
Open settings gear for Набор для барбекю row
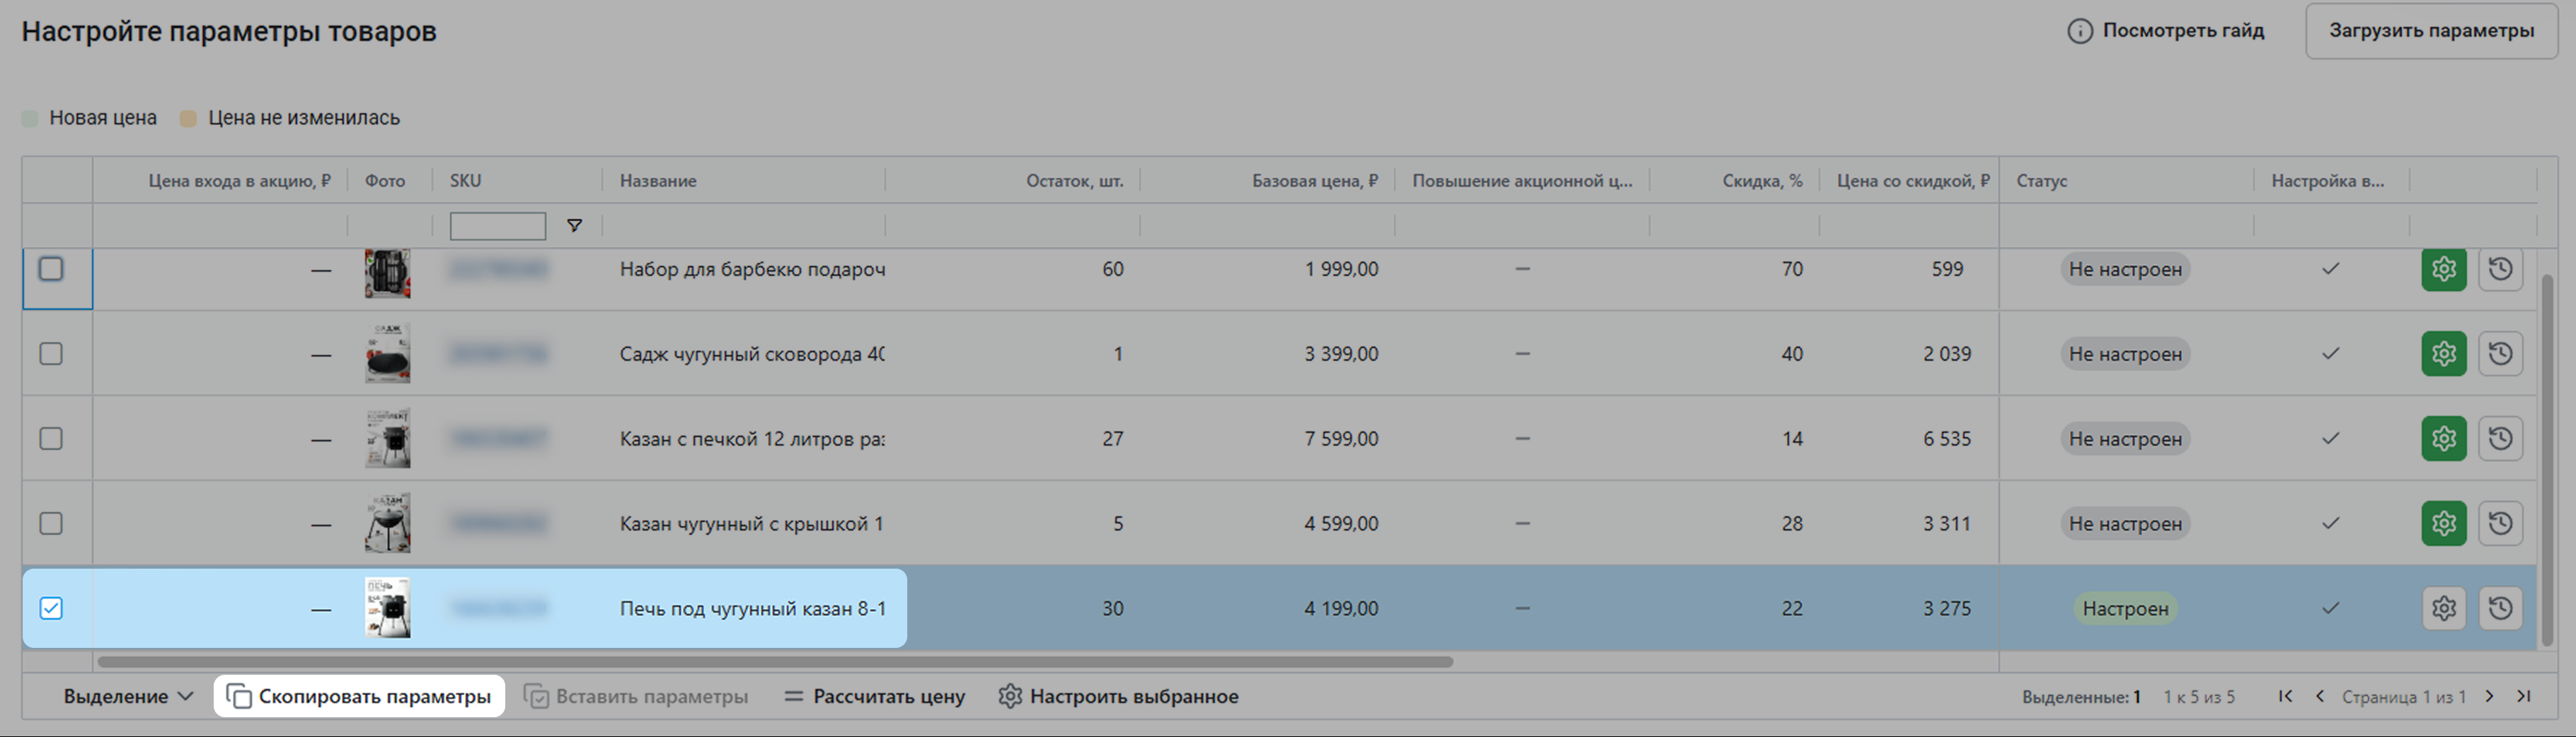point(2443,269)
